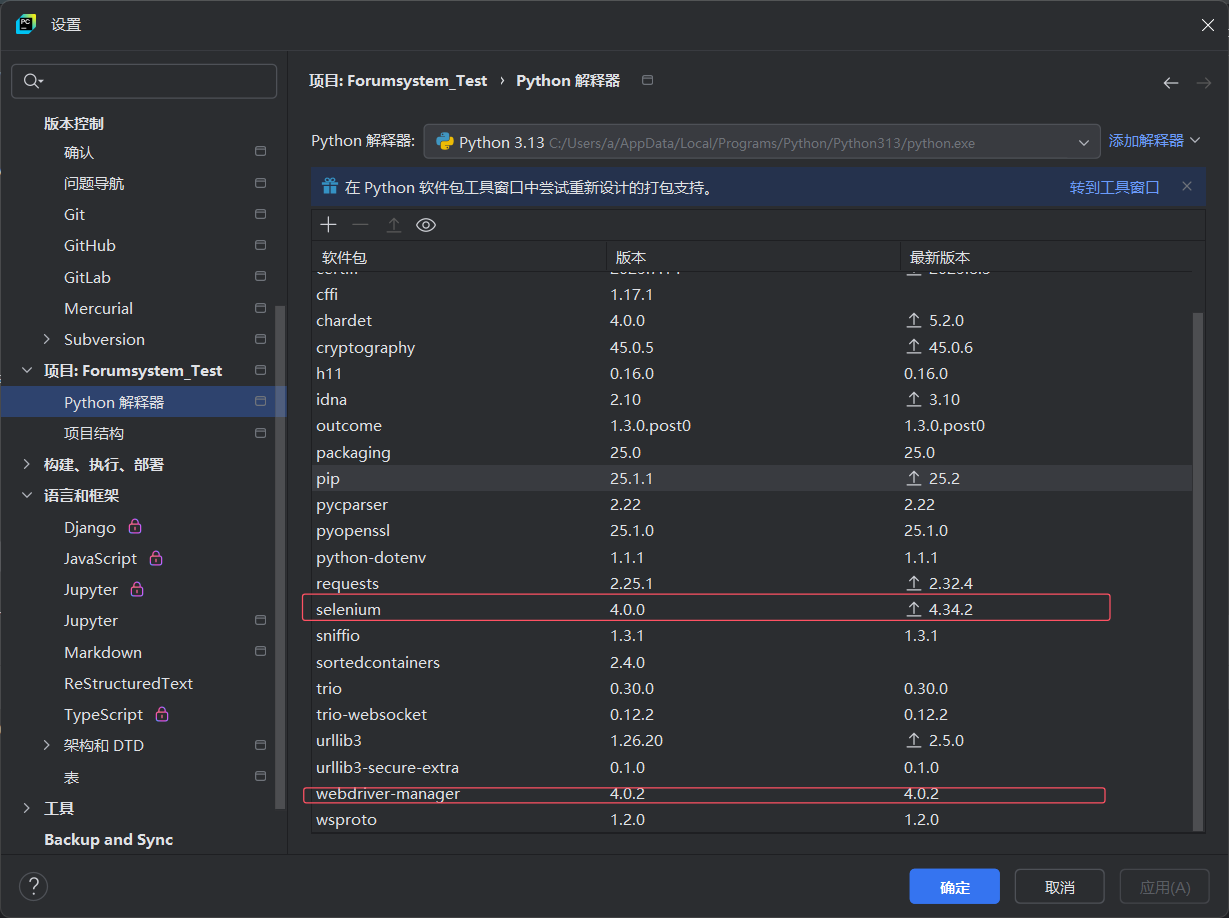
Task: Click the 版本 column header
Action: click(x=753, y=257)
